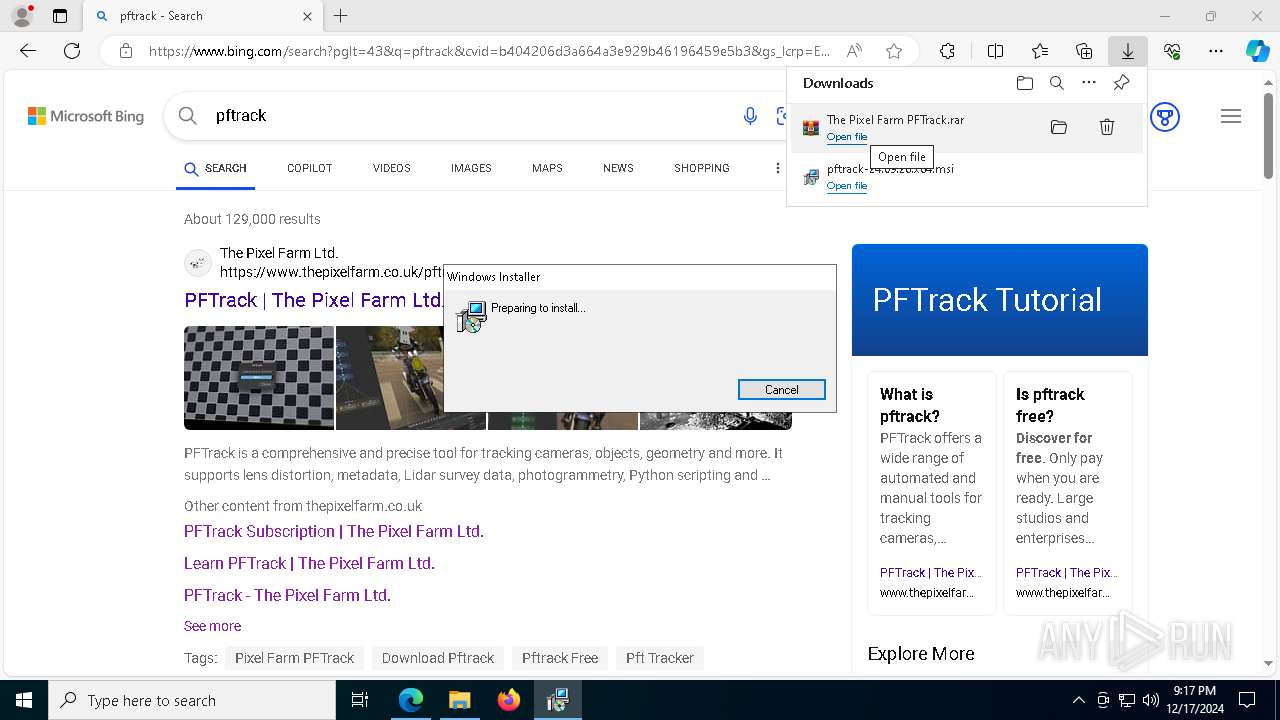Switch to the IMAGES tab

pyautogui.click(x=471, y=168)
